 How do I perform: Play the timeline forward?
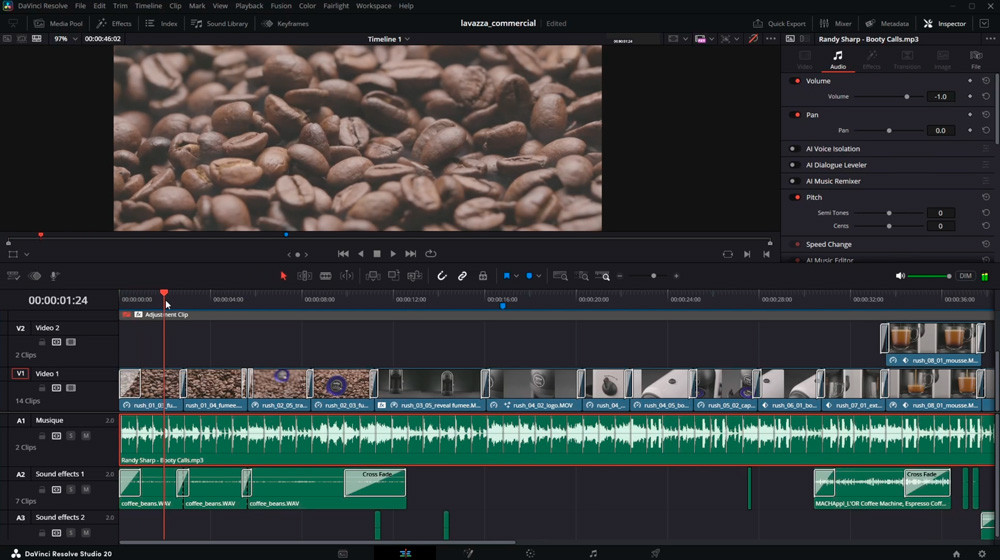point(393,254)
